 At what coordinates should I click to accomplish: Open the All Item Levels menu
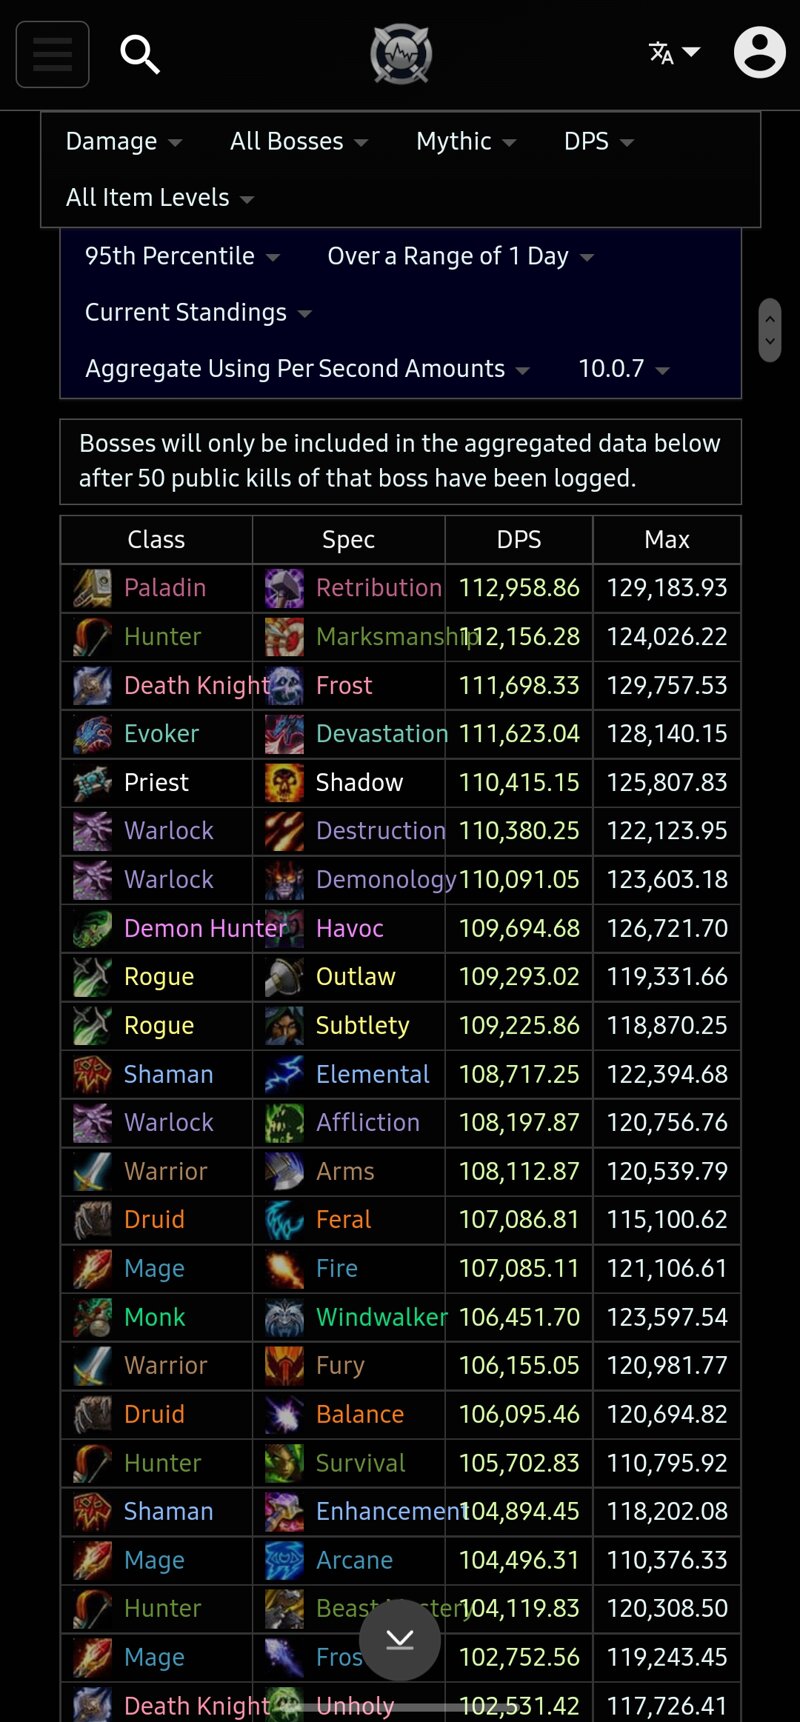(x=160, y=198)
